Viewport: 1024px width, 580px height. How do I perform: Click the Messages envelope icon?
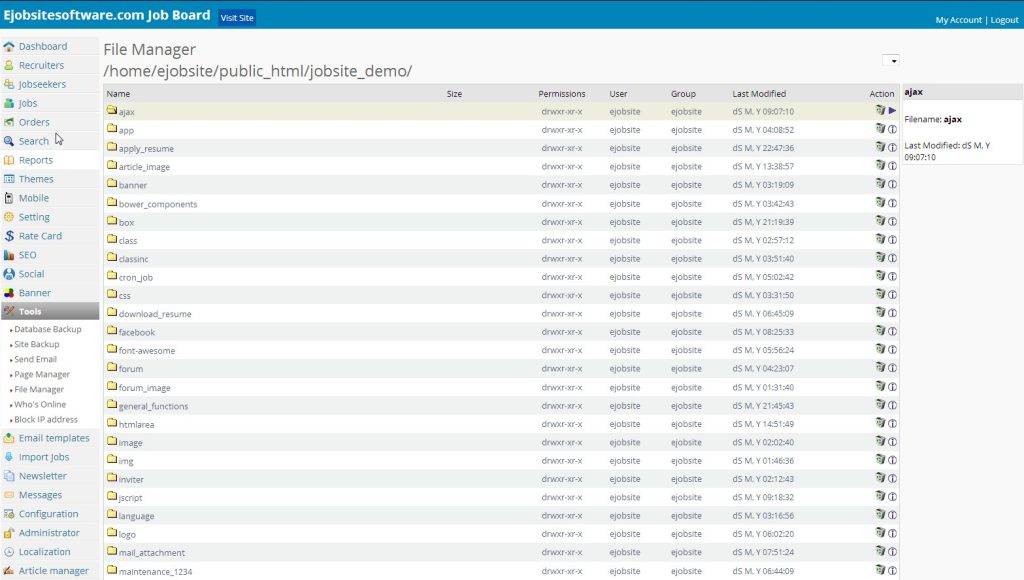8,495
